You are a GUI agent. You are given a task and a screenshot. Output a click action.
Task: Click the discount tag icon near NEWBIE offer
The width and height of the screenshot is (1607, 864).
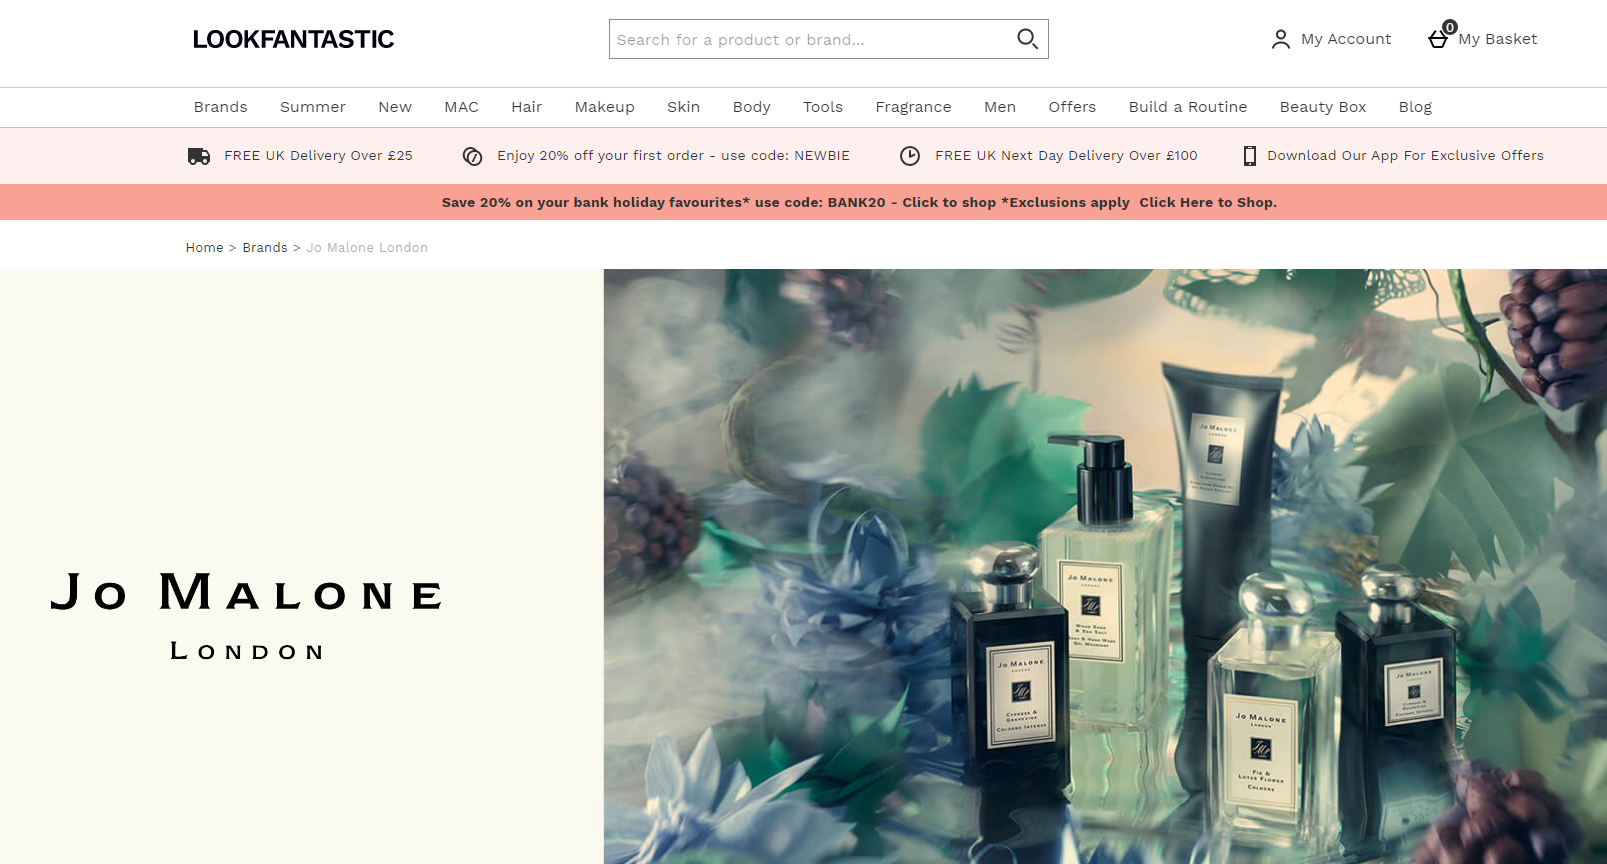point(473,156)
